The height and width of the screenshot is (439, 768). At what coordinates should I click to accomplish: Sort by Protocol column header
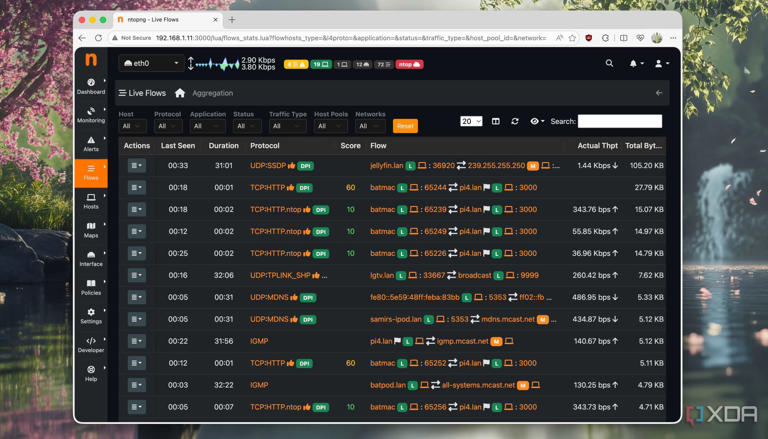(264, 146)
